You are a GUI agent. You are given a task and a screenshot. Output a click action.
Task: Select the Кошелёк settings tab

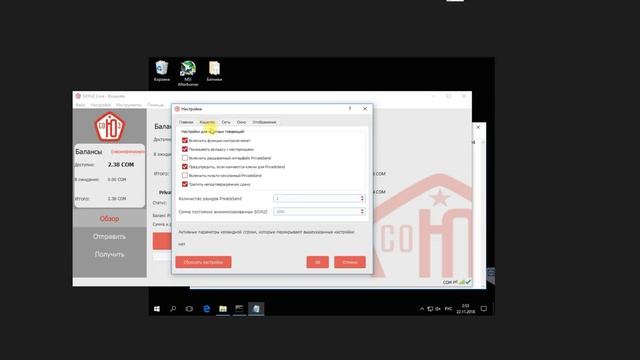207,122
